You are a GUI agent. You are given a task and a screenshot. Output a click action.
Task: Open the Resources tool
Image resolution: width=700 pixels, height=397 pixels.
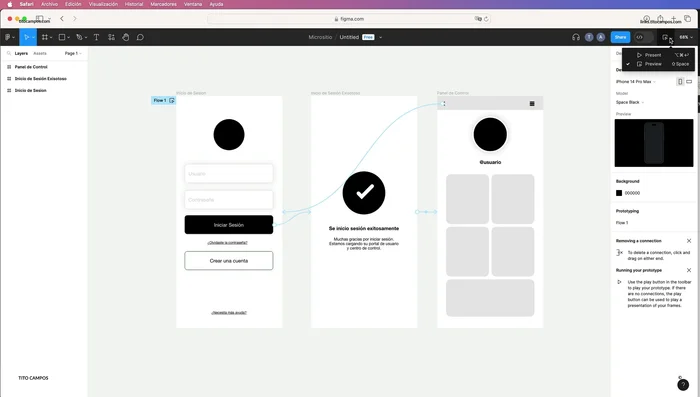[111, 37]
